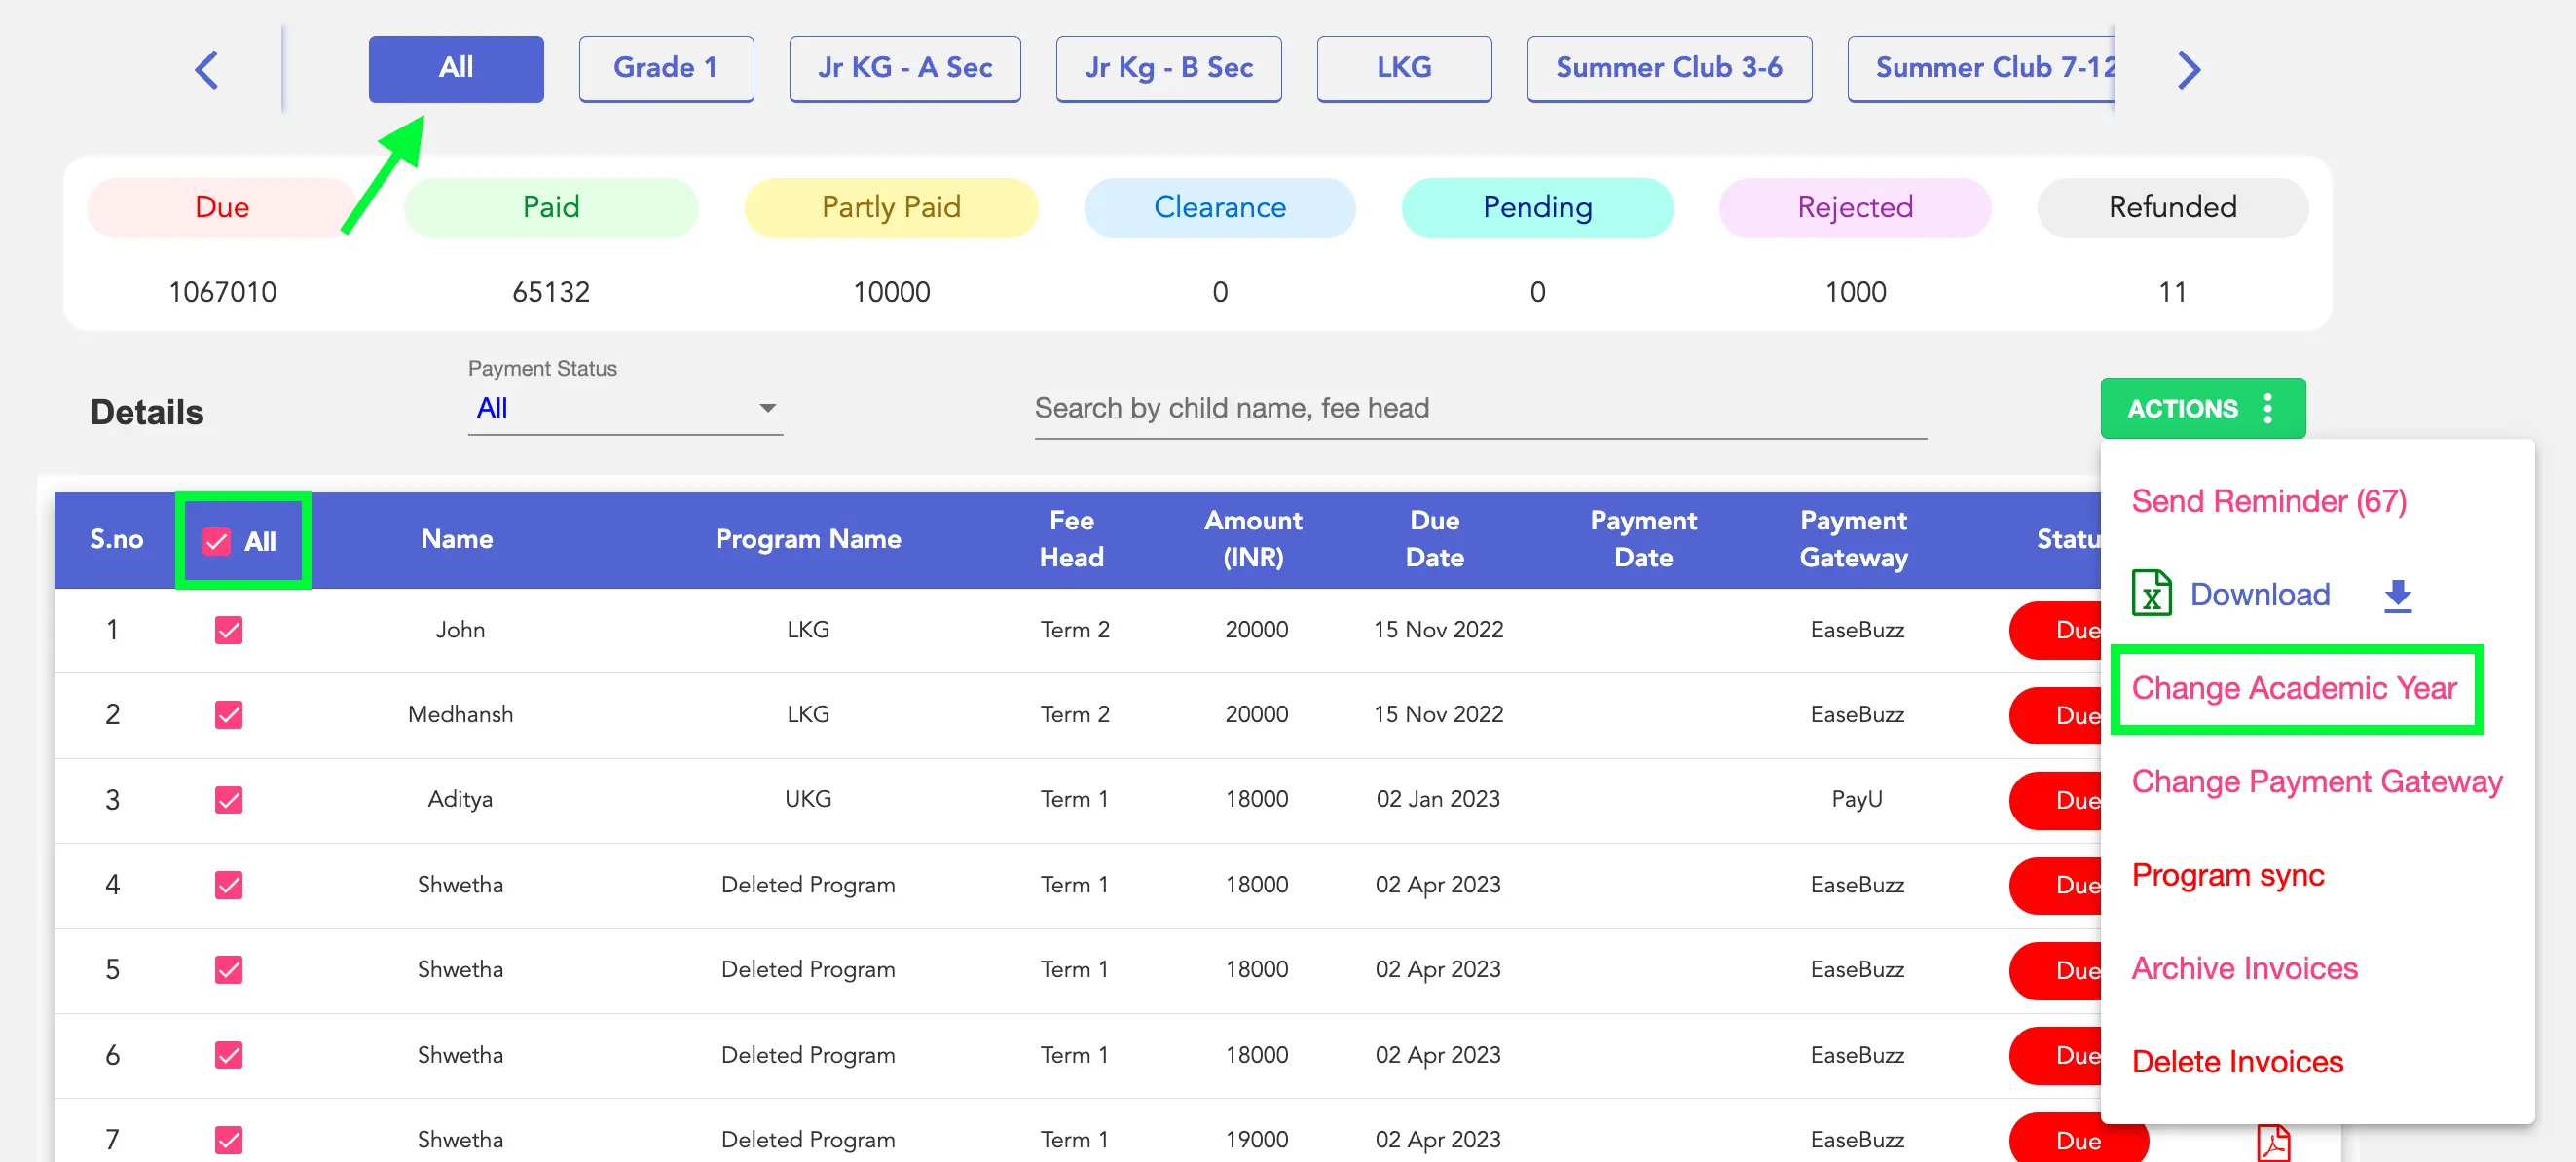Filter by Due status pill
2576x1162 pixels.
pyautogui.click(x=222, y=207)
